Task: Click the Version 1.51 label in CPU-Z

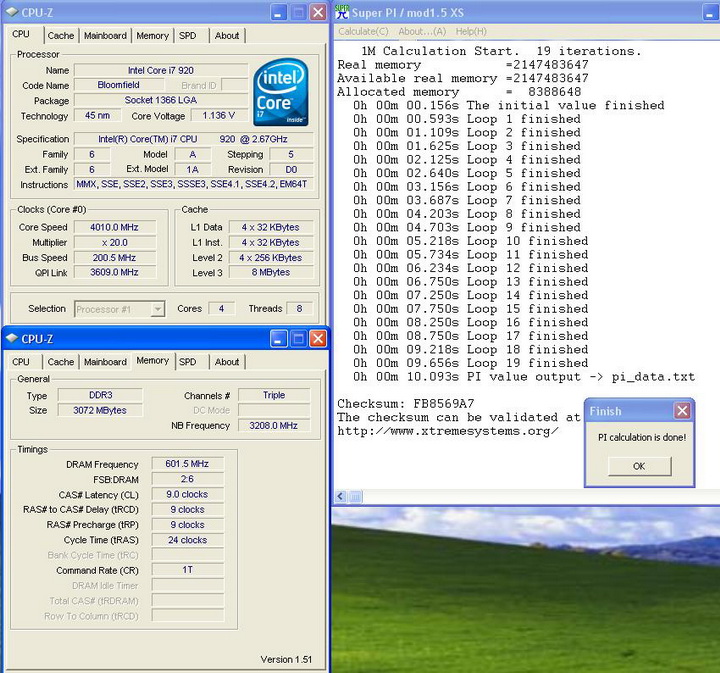Action: (x=286, y=659)
